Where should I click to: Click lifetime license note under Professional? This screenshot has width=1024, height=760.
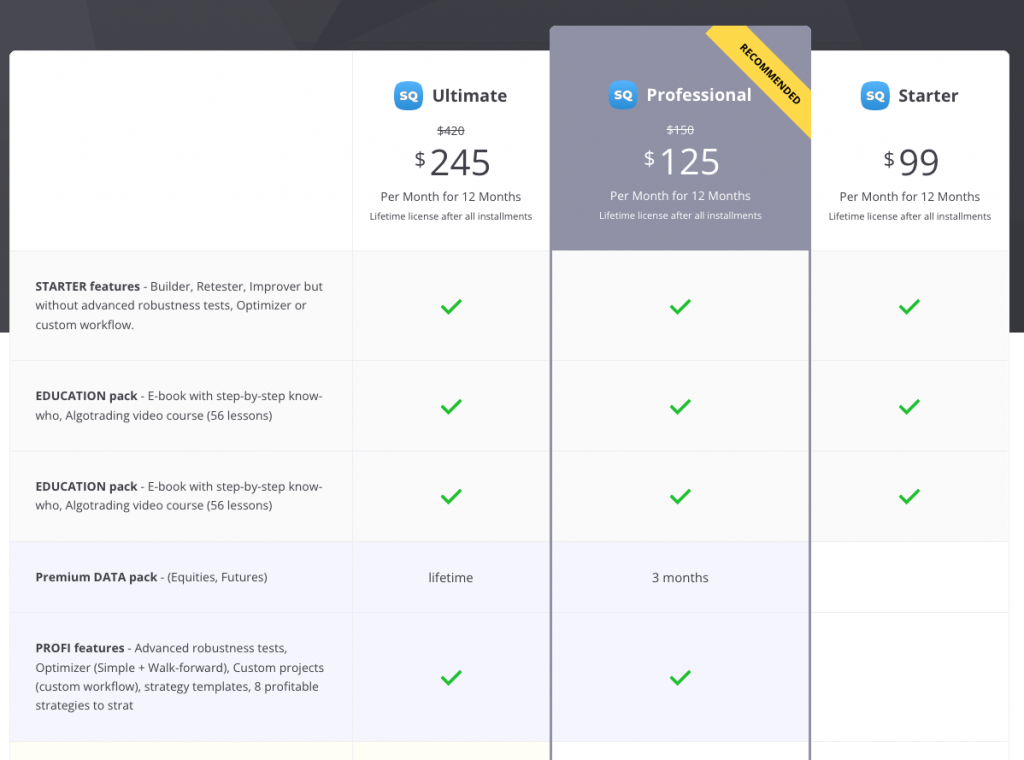coord(680,215)
